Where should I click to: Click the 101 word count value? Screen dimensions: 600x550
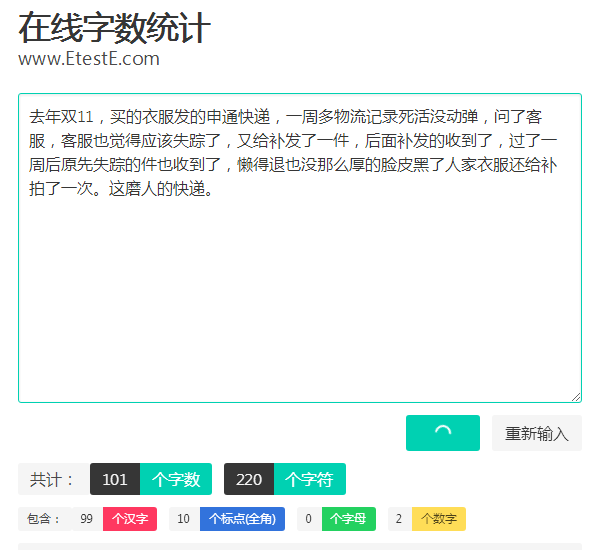(x=115, y=479)
